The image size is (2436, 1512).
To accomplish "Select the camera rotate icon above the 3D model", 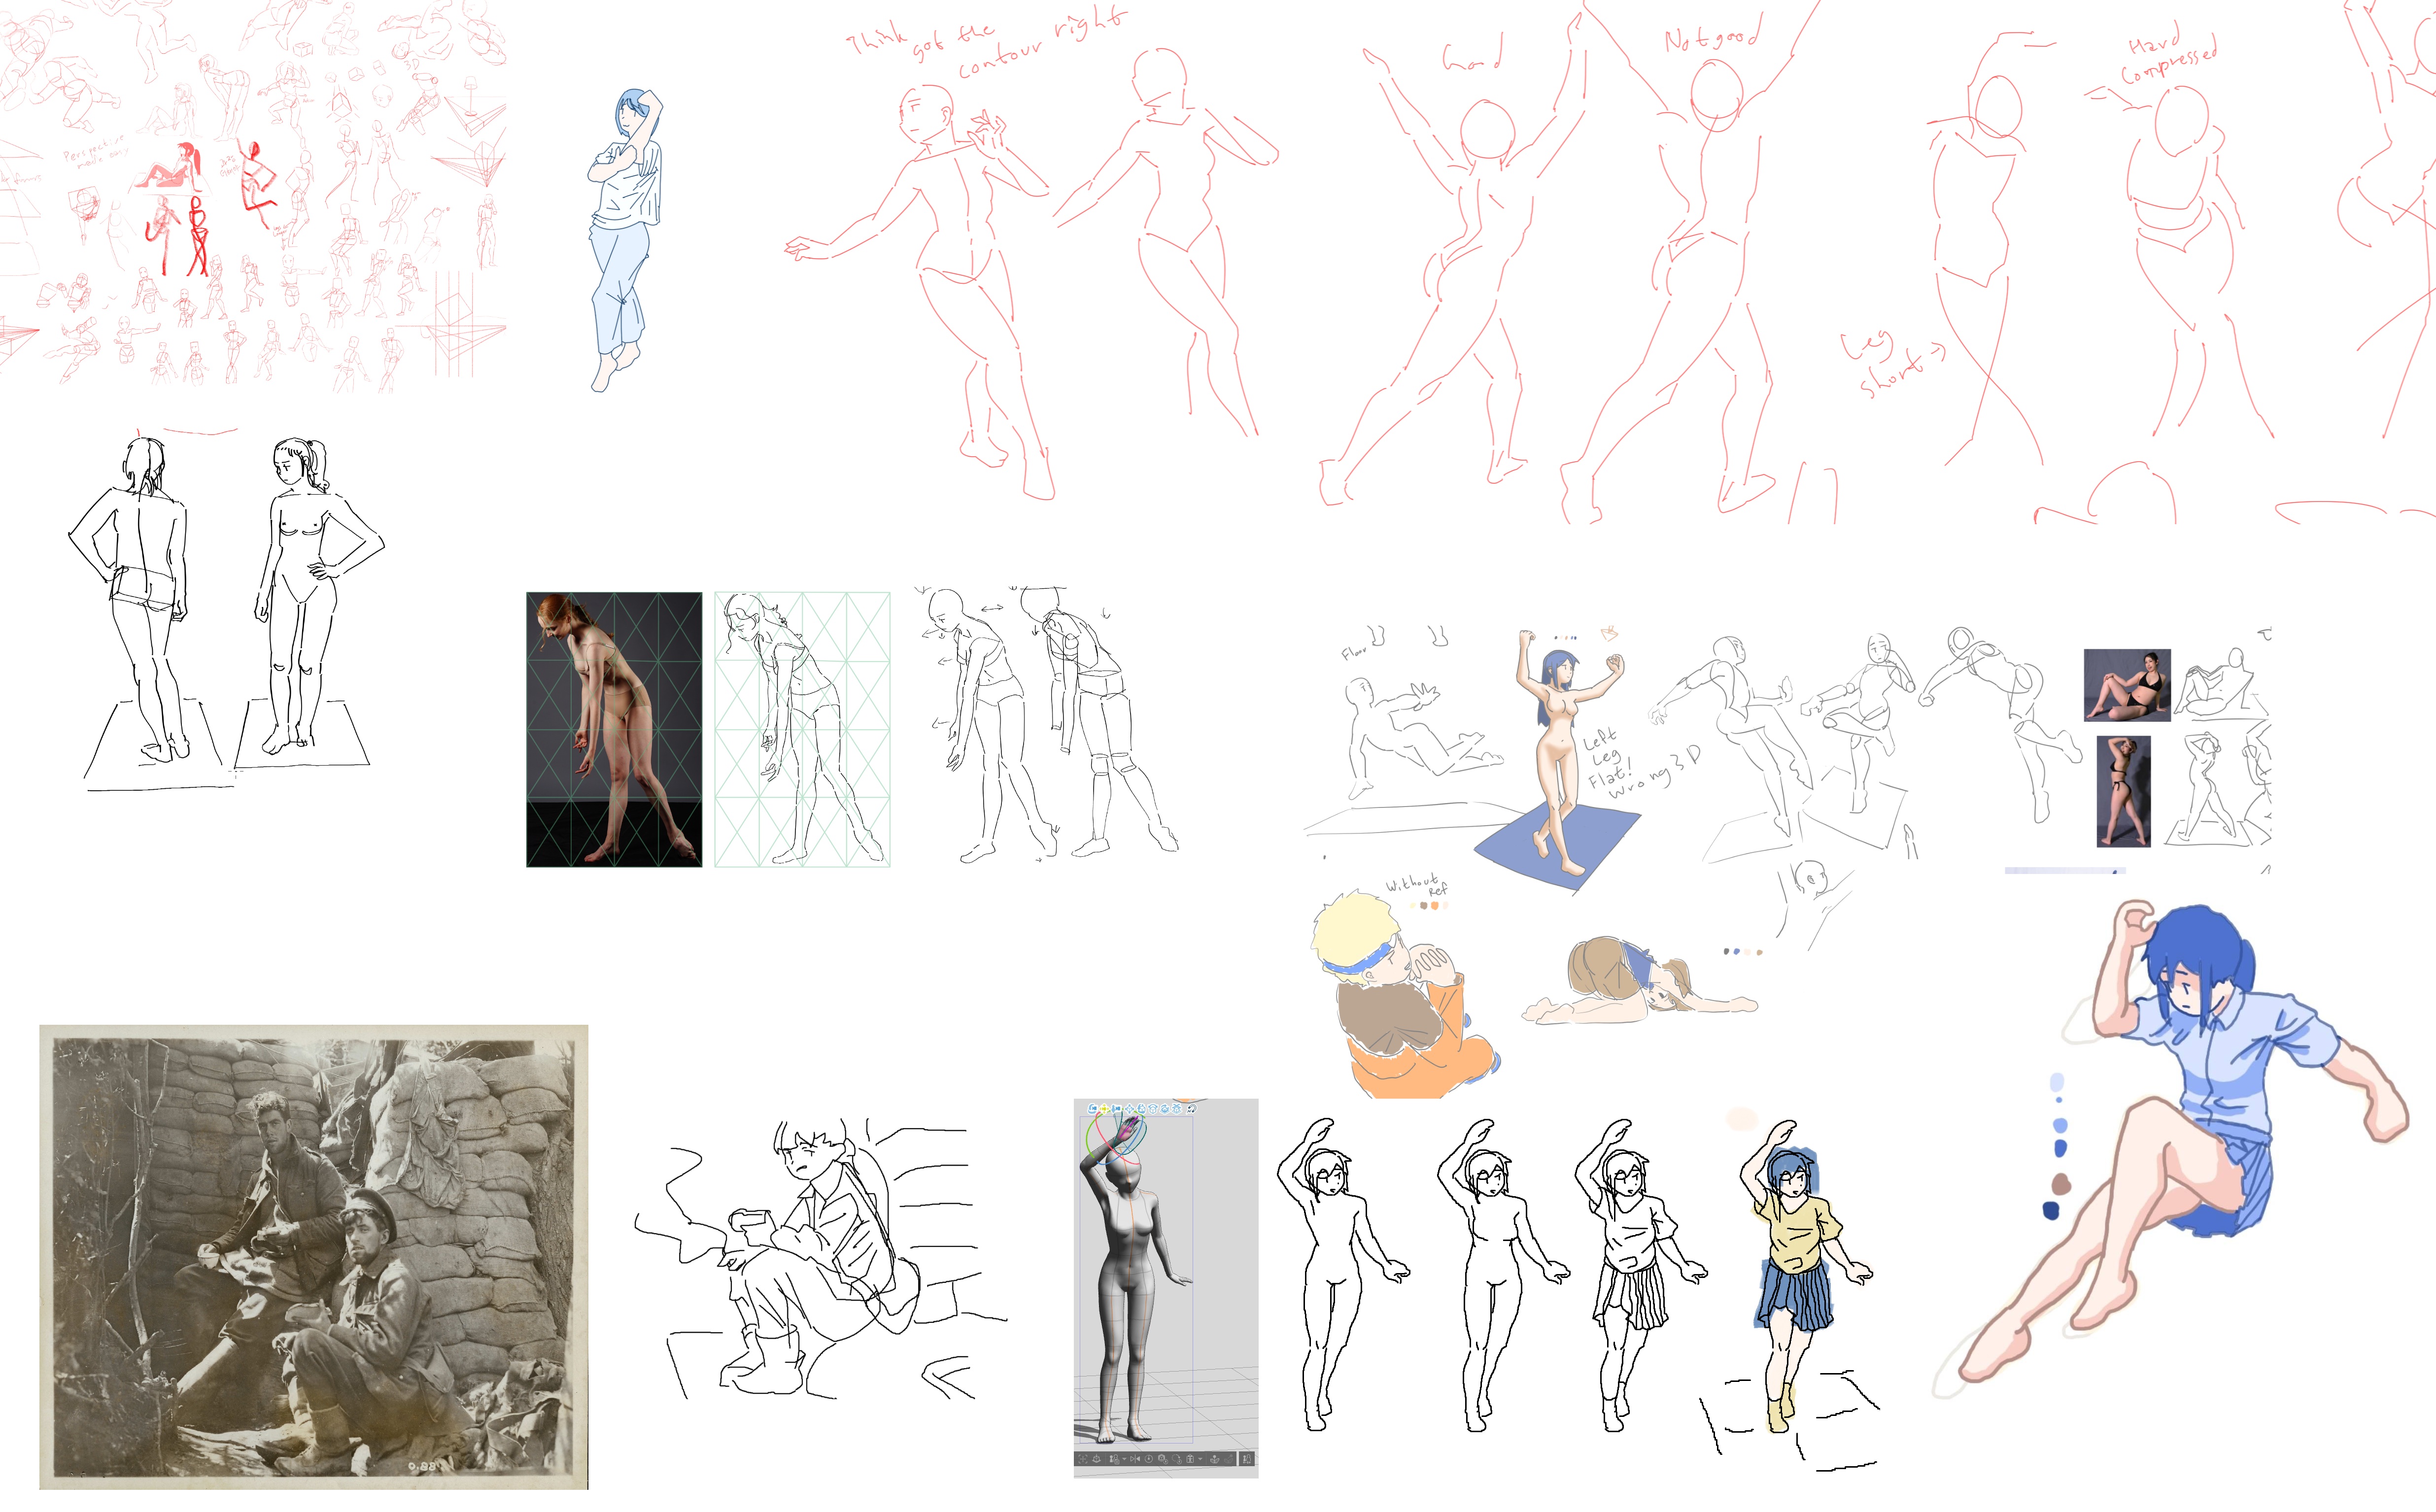I will [x=1093, y=1109].
